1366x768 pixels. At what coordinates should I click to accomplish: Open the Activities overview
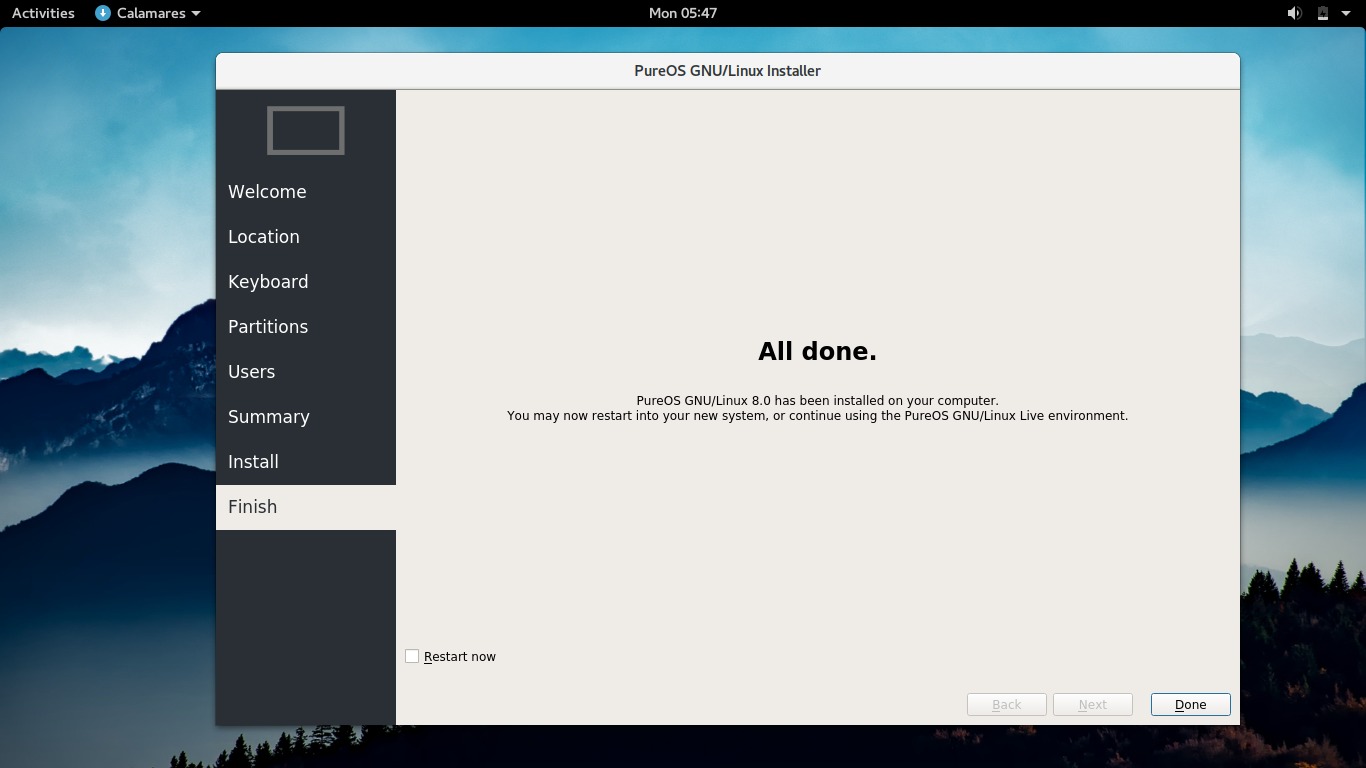tap(42, 13)
